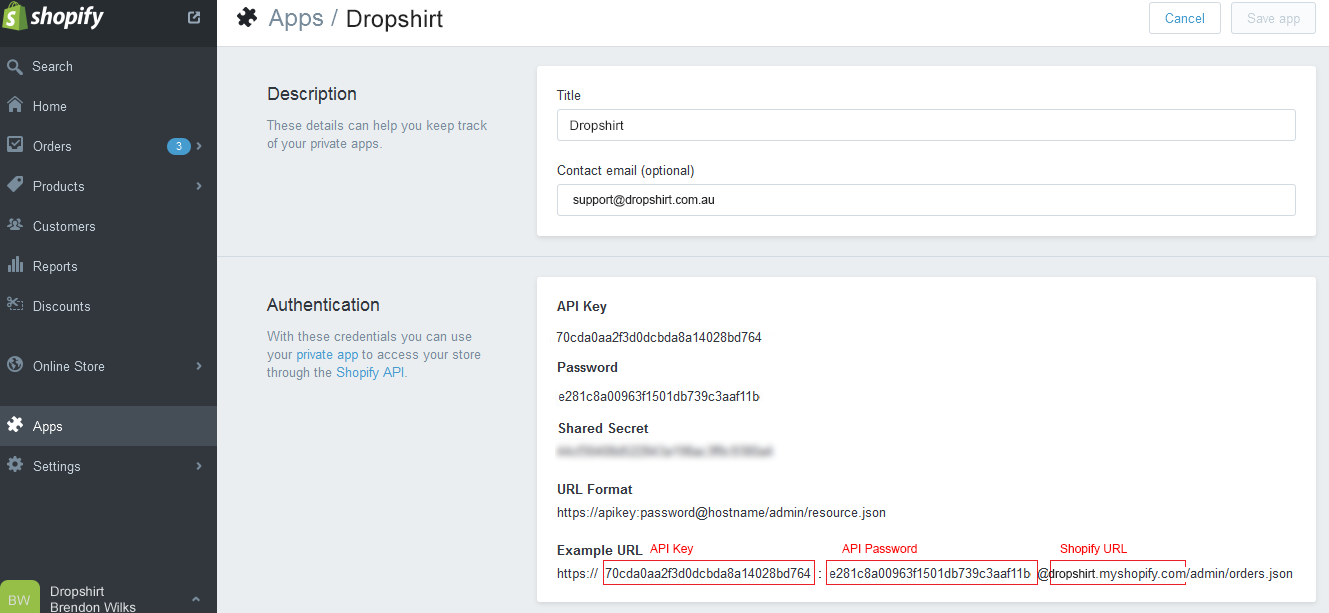Click the Password value e281c8a0...
The width and height of the screenshot is (1329, 613).
pyautogui.click(x=659, y=396)
